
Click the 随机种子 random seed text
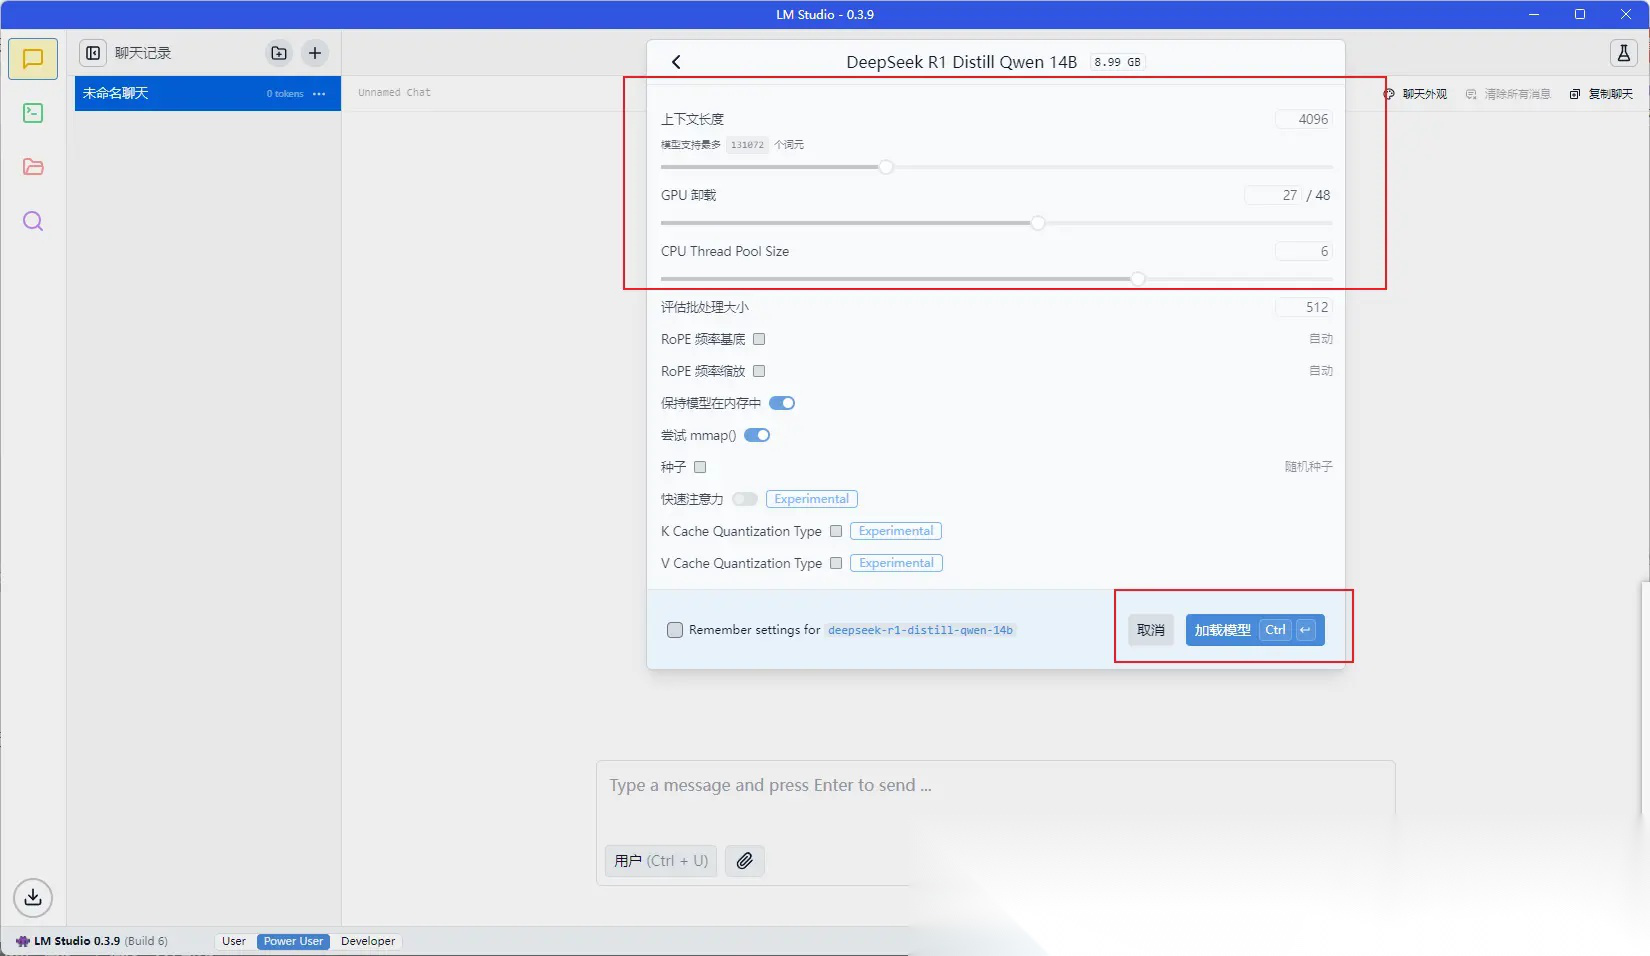(x=1309, y=467)
